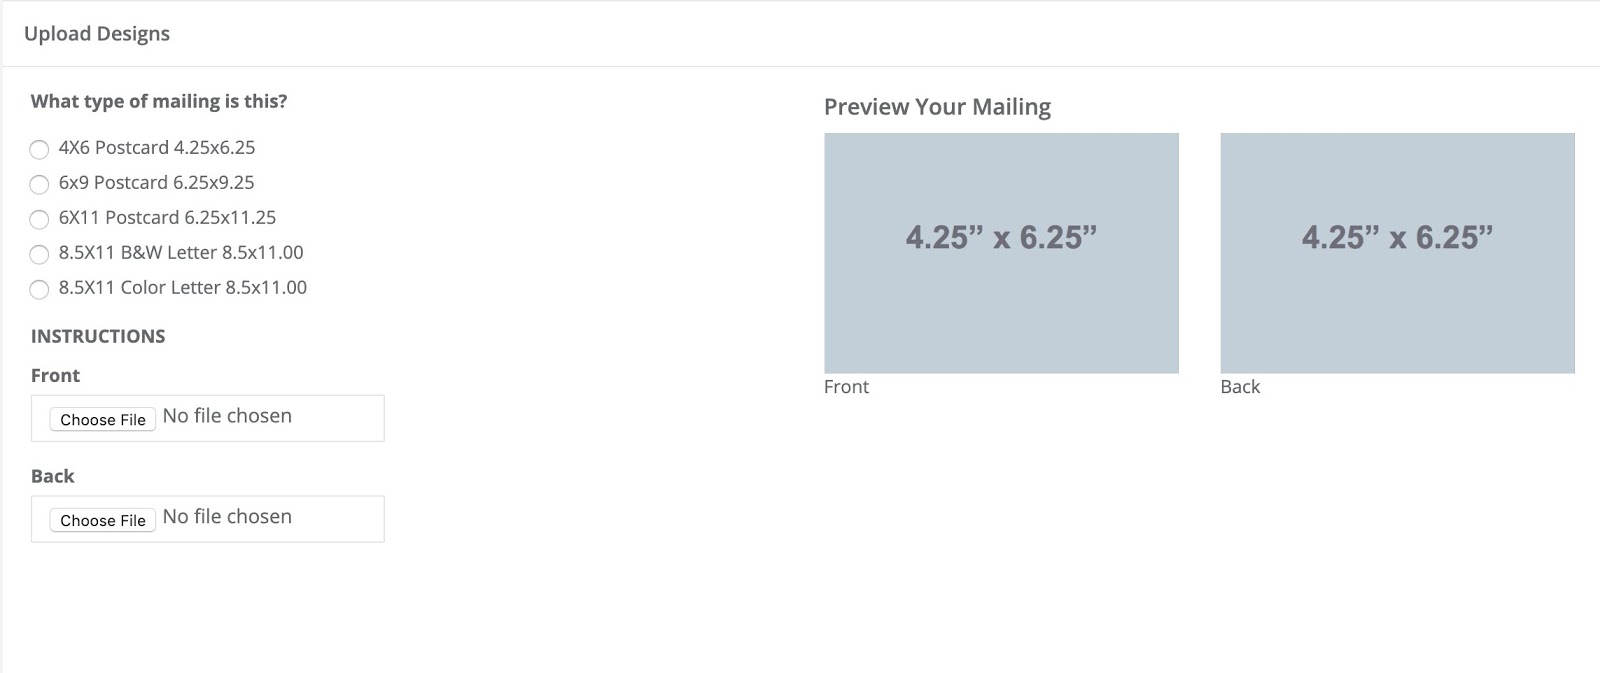Click Choose File under Front
This screenshot has height=673, width=1600.
[103, 420]
